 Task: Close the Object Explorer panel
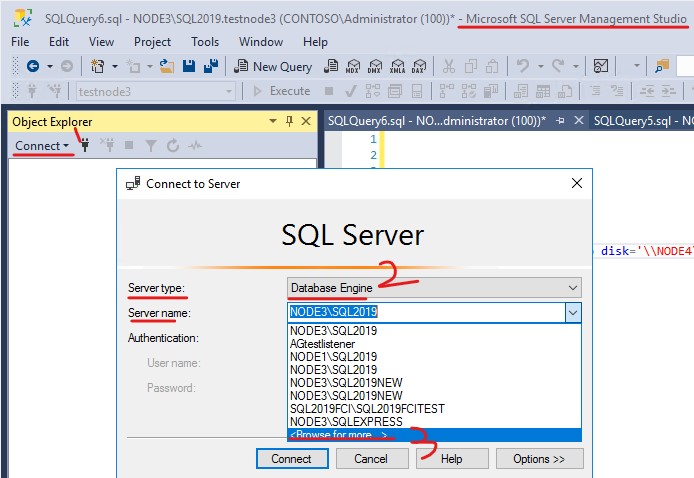click(306, 121)
